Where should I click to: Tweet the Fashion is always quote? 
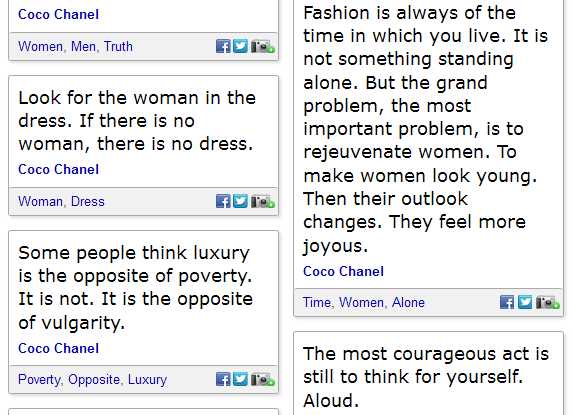point(525,302)
